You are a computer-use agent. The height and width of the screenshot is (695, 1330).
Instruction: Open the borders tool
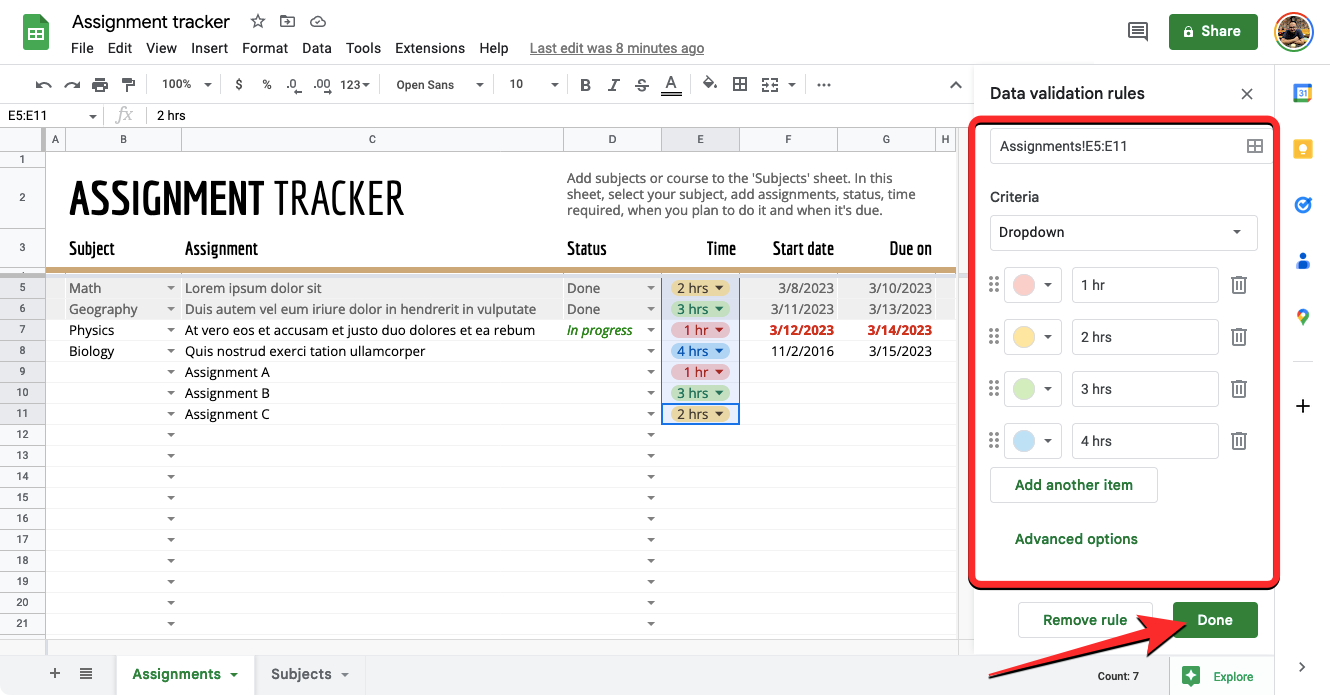[x=740, y=85]
